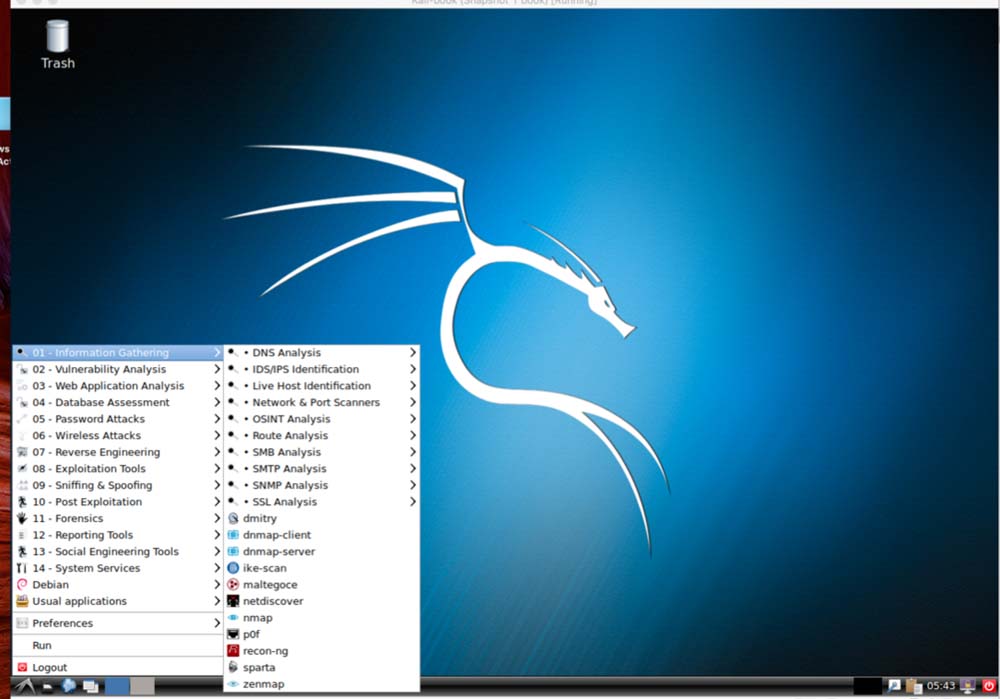The width and height of the screenshot is (1000, 699).
Task: Start the maltegoce tool
Action: [x=269, y=585]
